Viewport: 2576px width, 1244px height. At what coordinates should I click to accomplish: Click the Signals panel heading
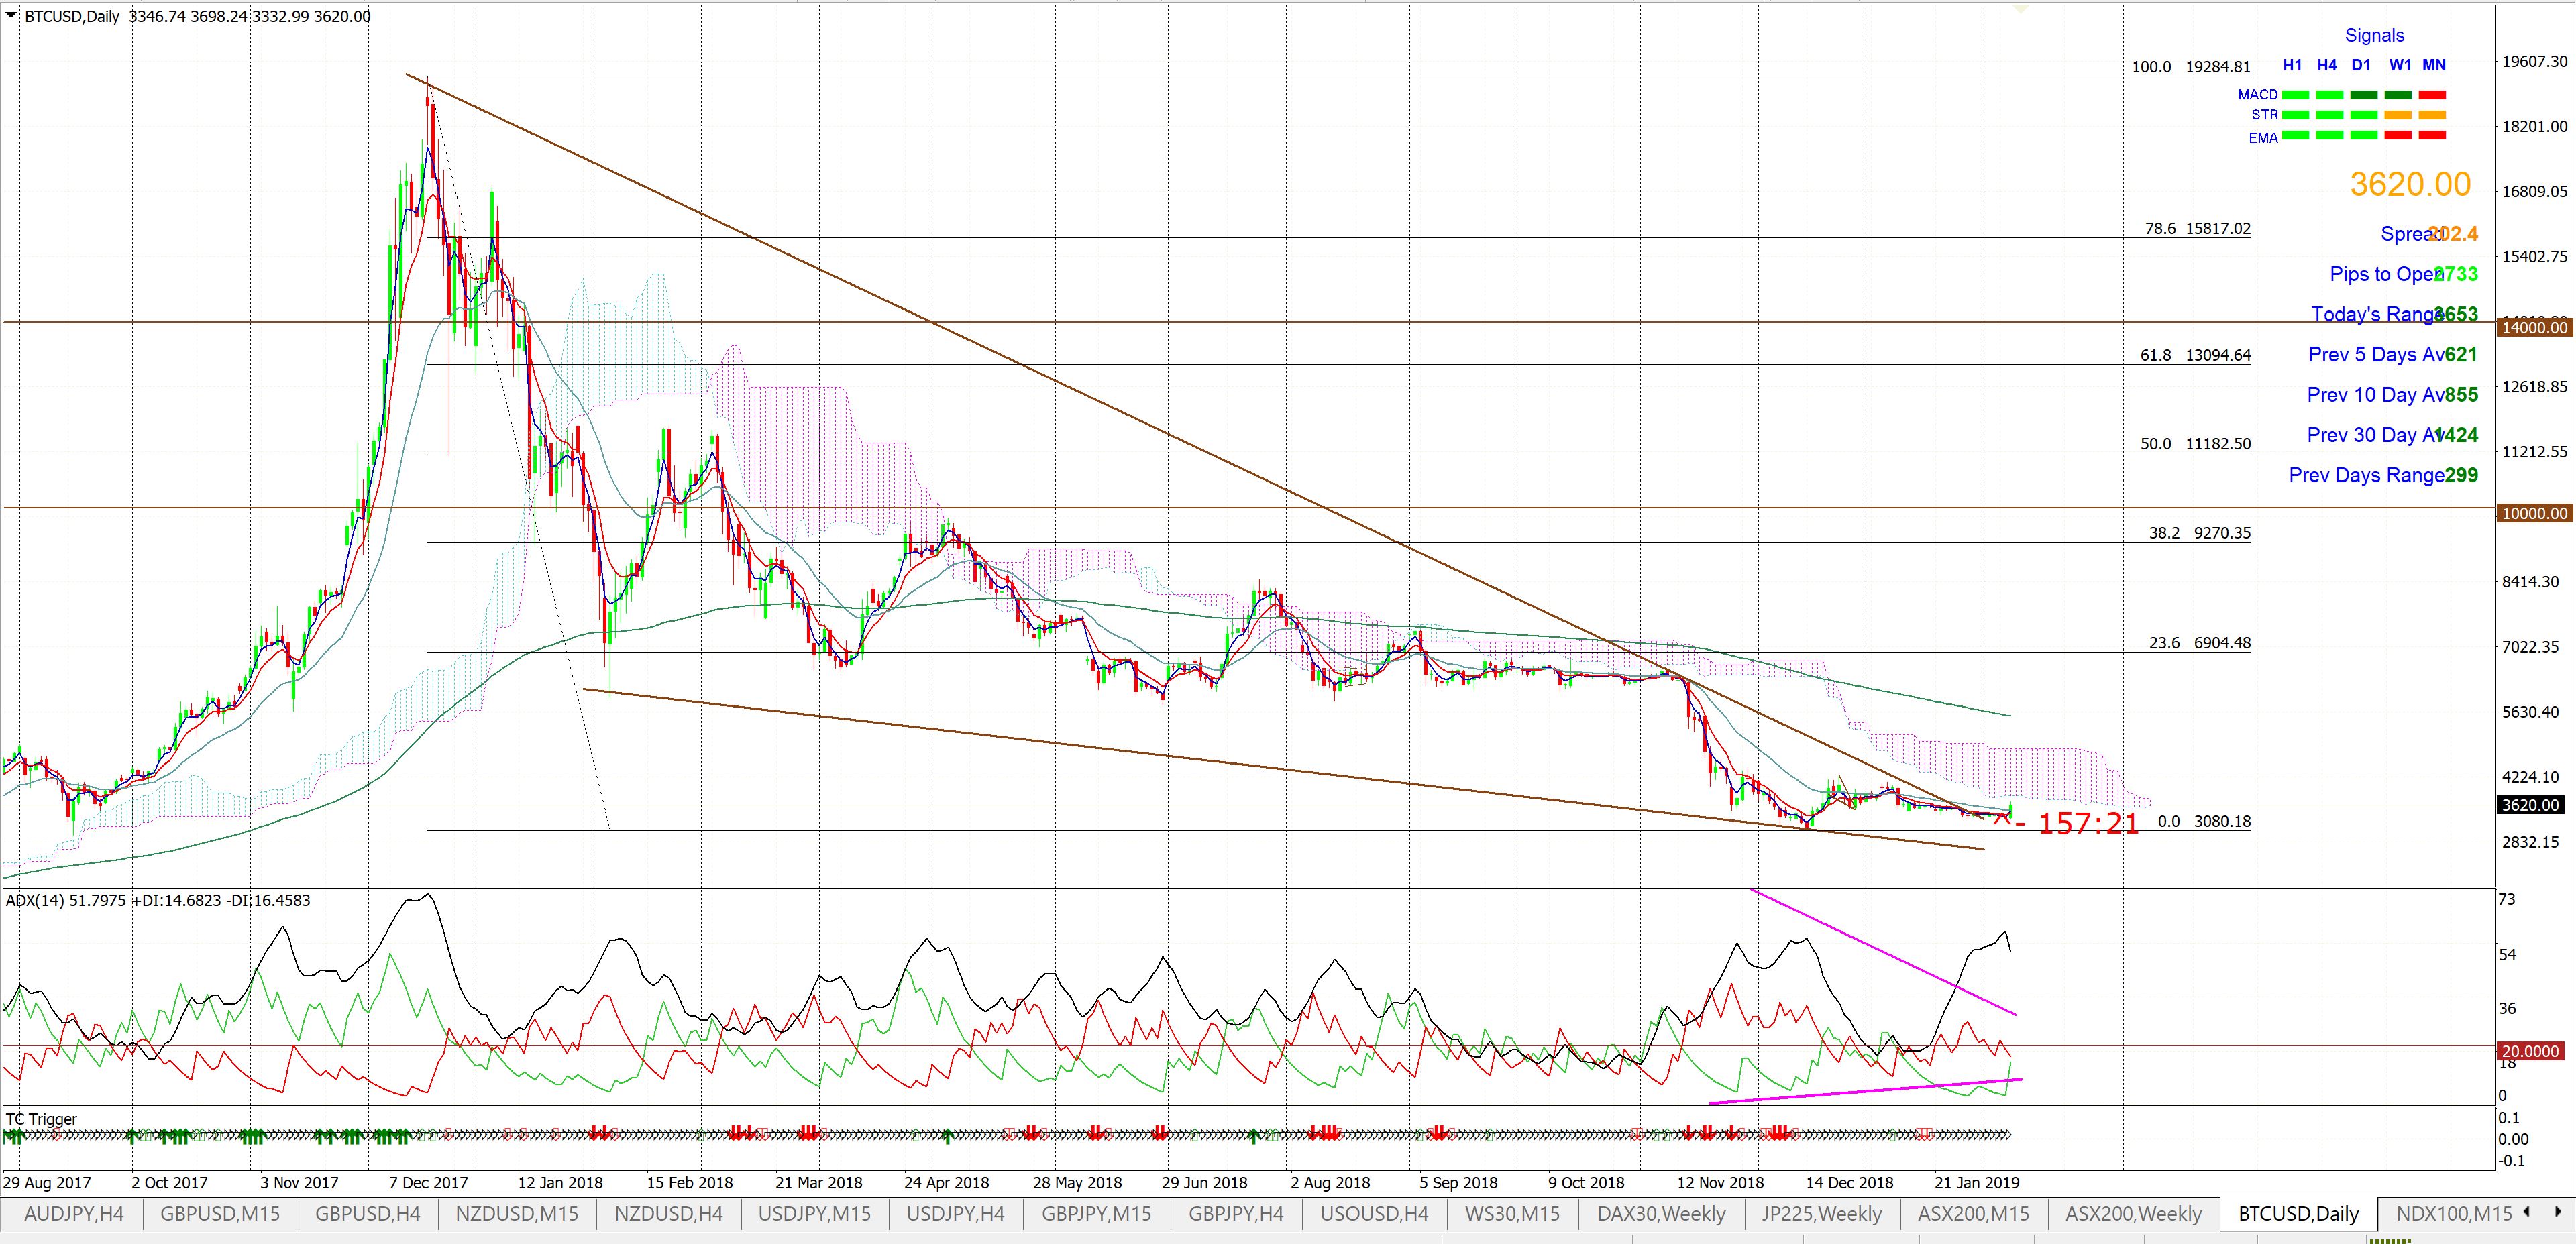tap(2374, 35)
